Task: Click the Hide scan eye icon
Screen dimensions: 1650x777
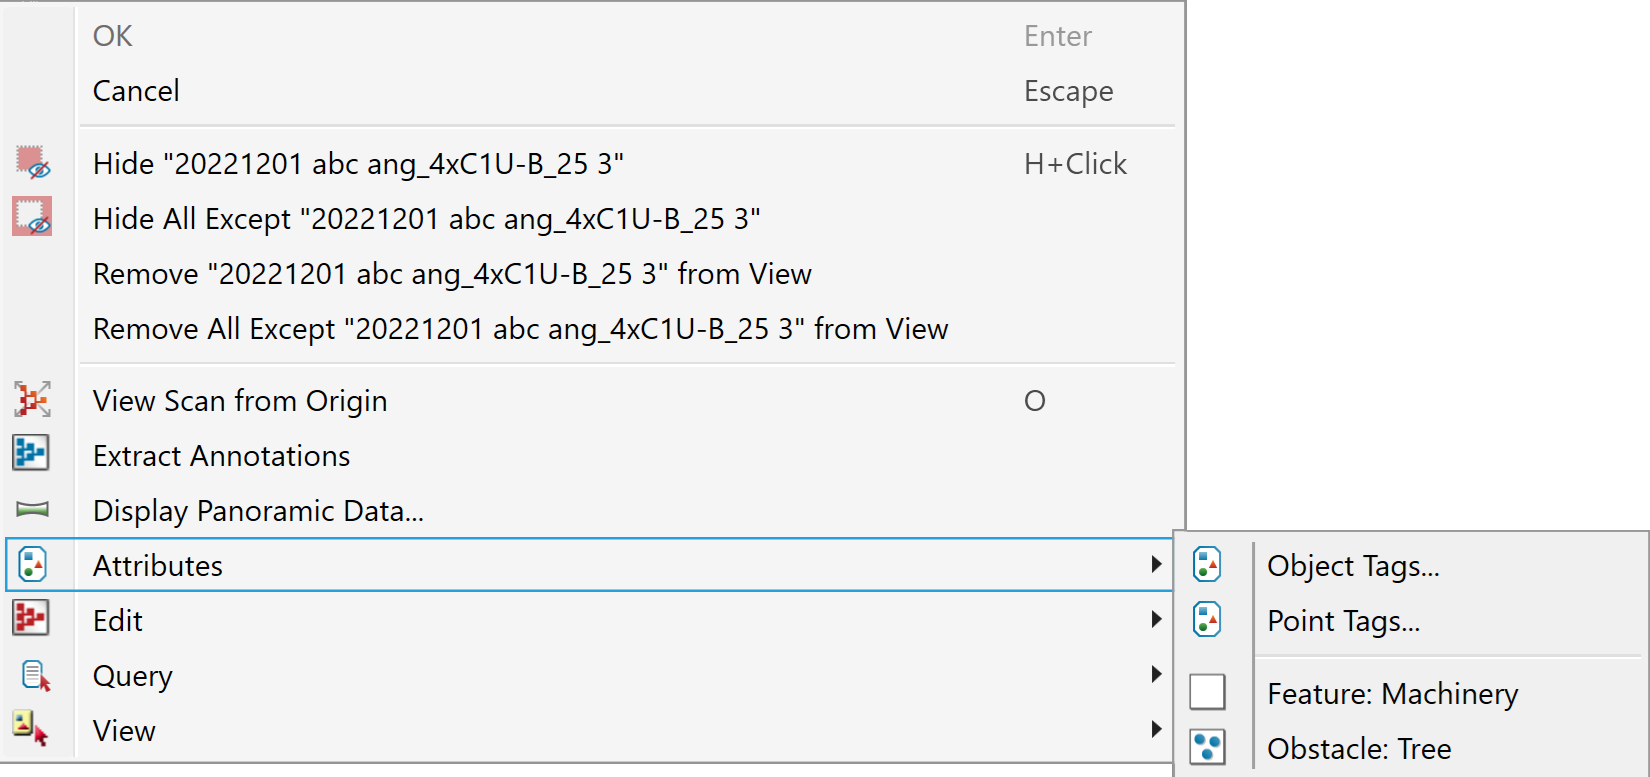Action: pyautogui.click(x=32, y=163)
